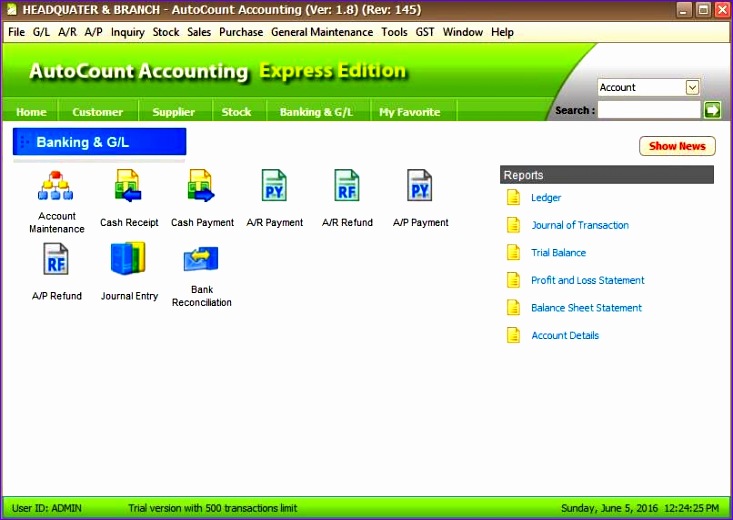
Task: Open the Help menu
Action: pyautogui.click(x=502, y=32)
